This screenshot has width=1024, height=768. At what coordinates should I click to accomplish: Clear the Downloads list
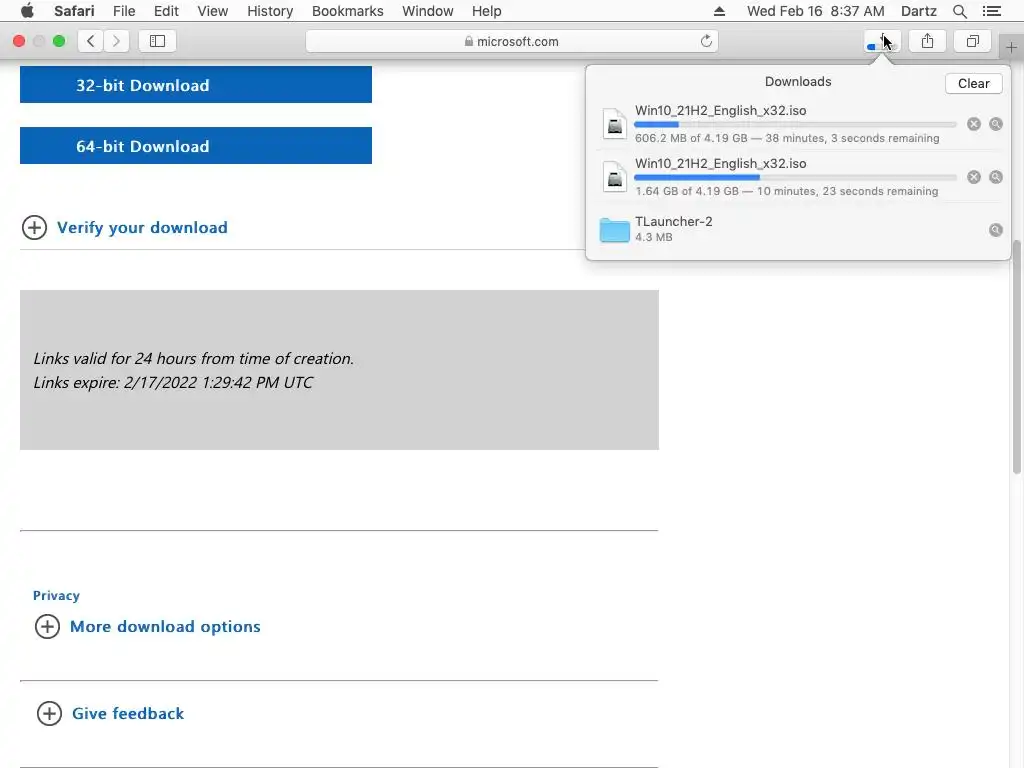point(973,84)
